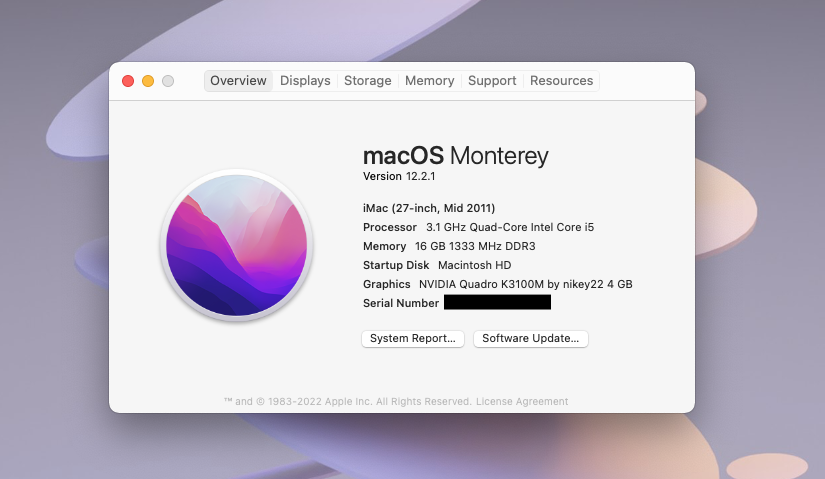Open the Storage tab

[x=367, y=81]
